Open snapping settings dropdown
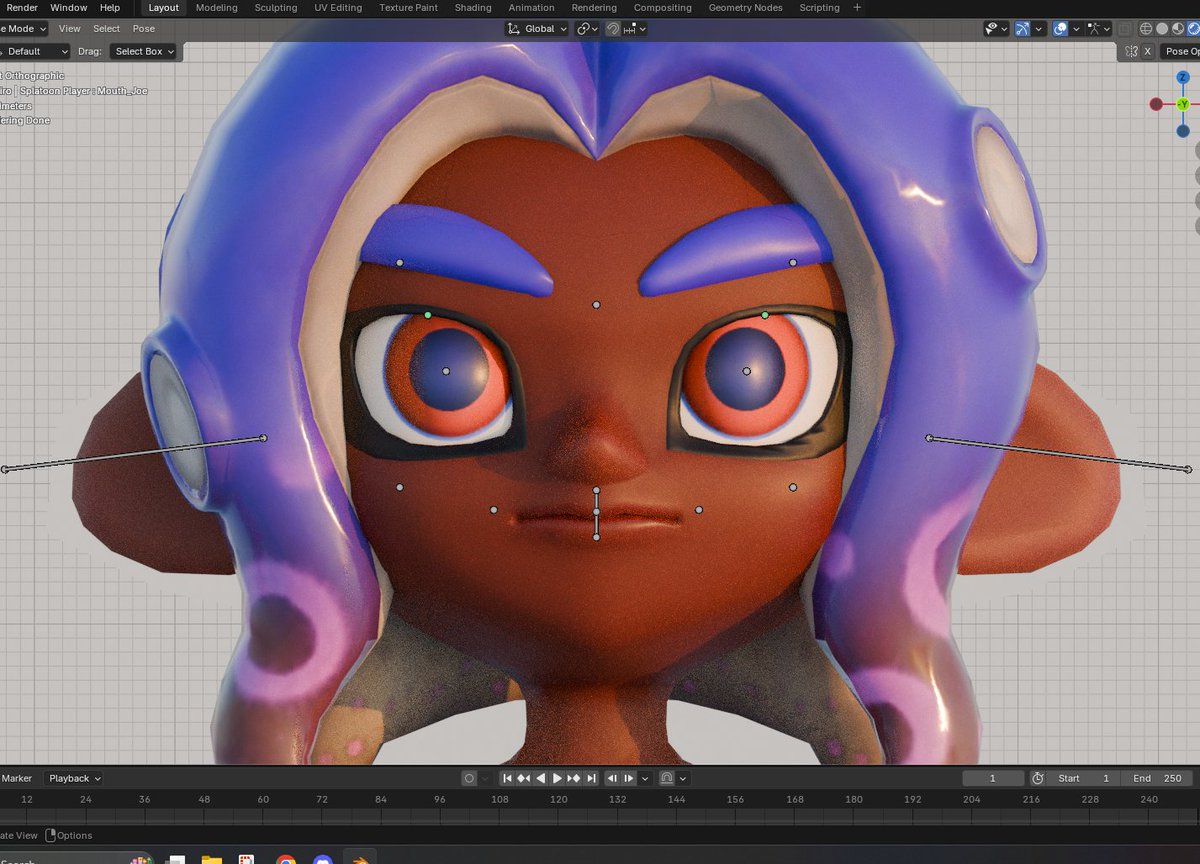The image size is (1200, 864). click(635, 29)
